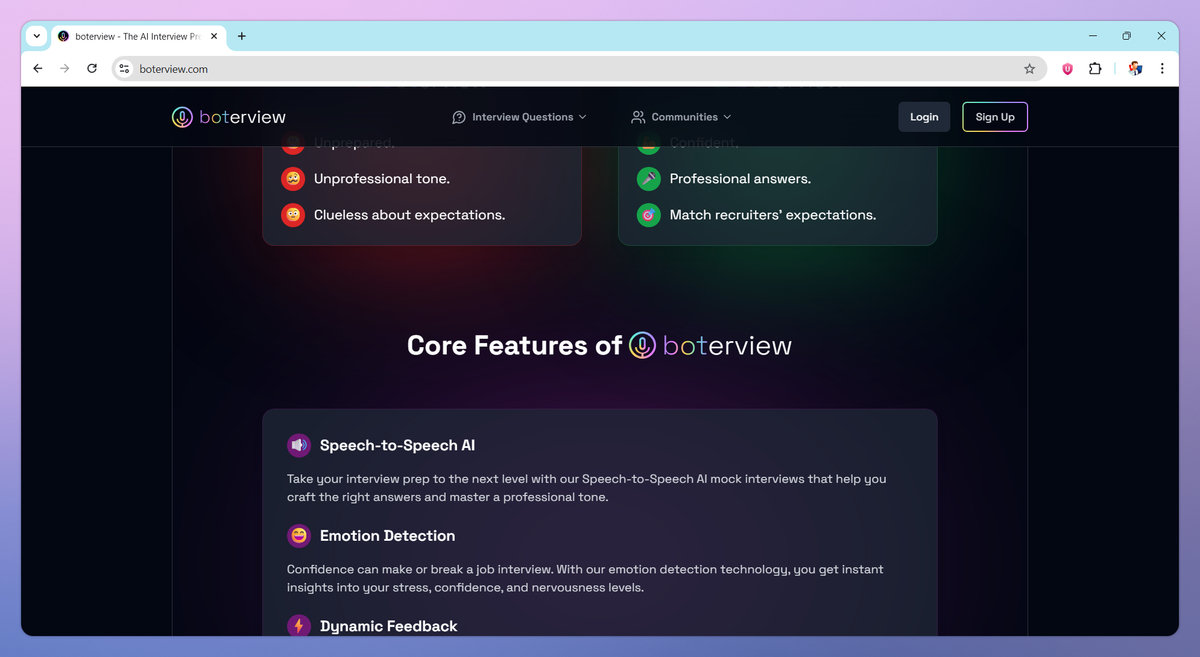Viewport: 1200px width, 657px height.
Task: Click the Login button
Action: 924,117
